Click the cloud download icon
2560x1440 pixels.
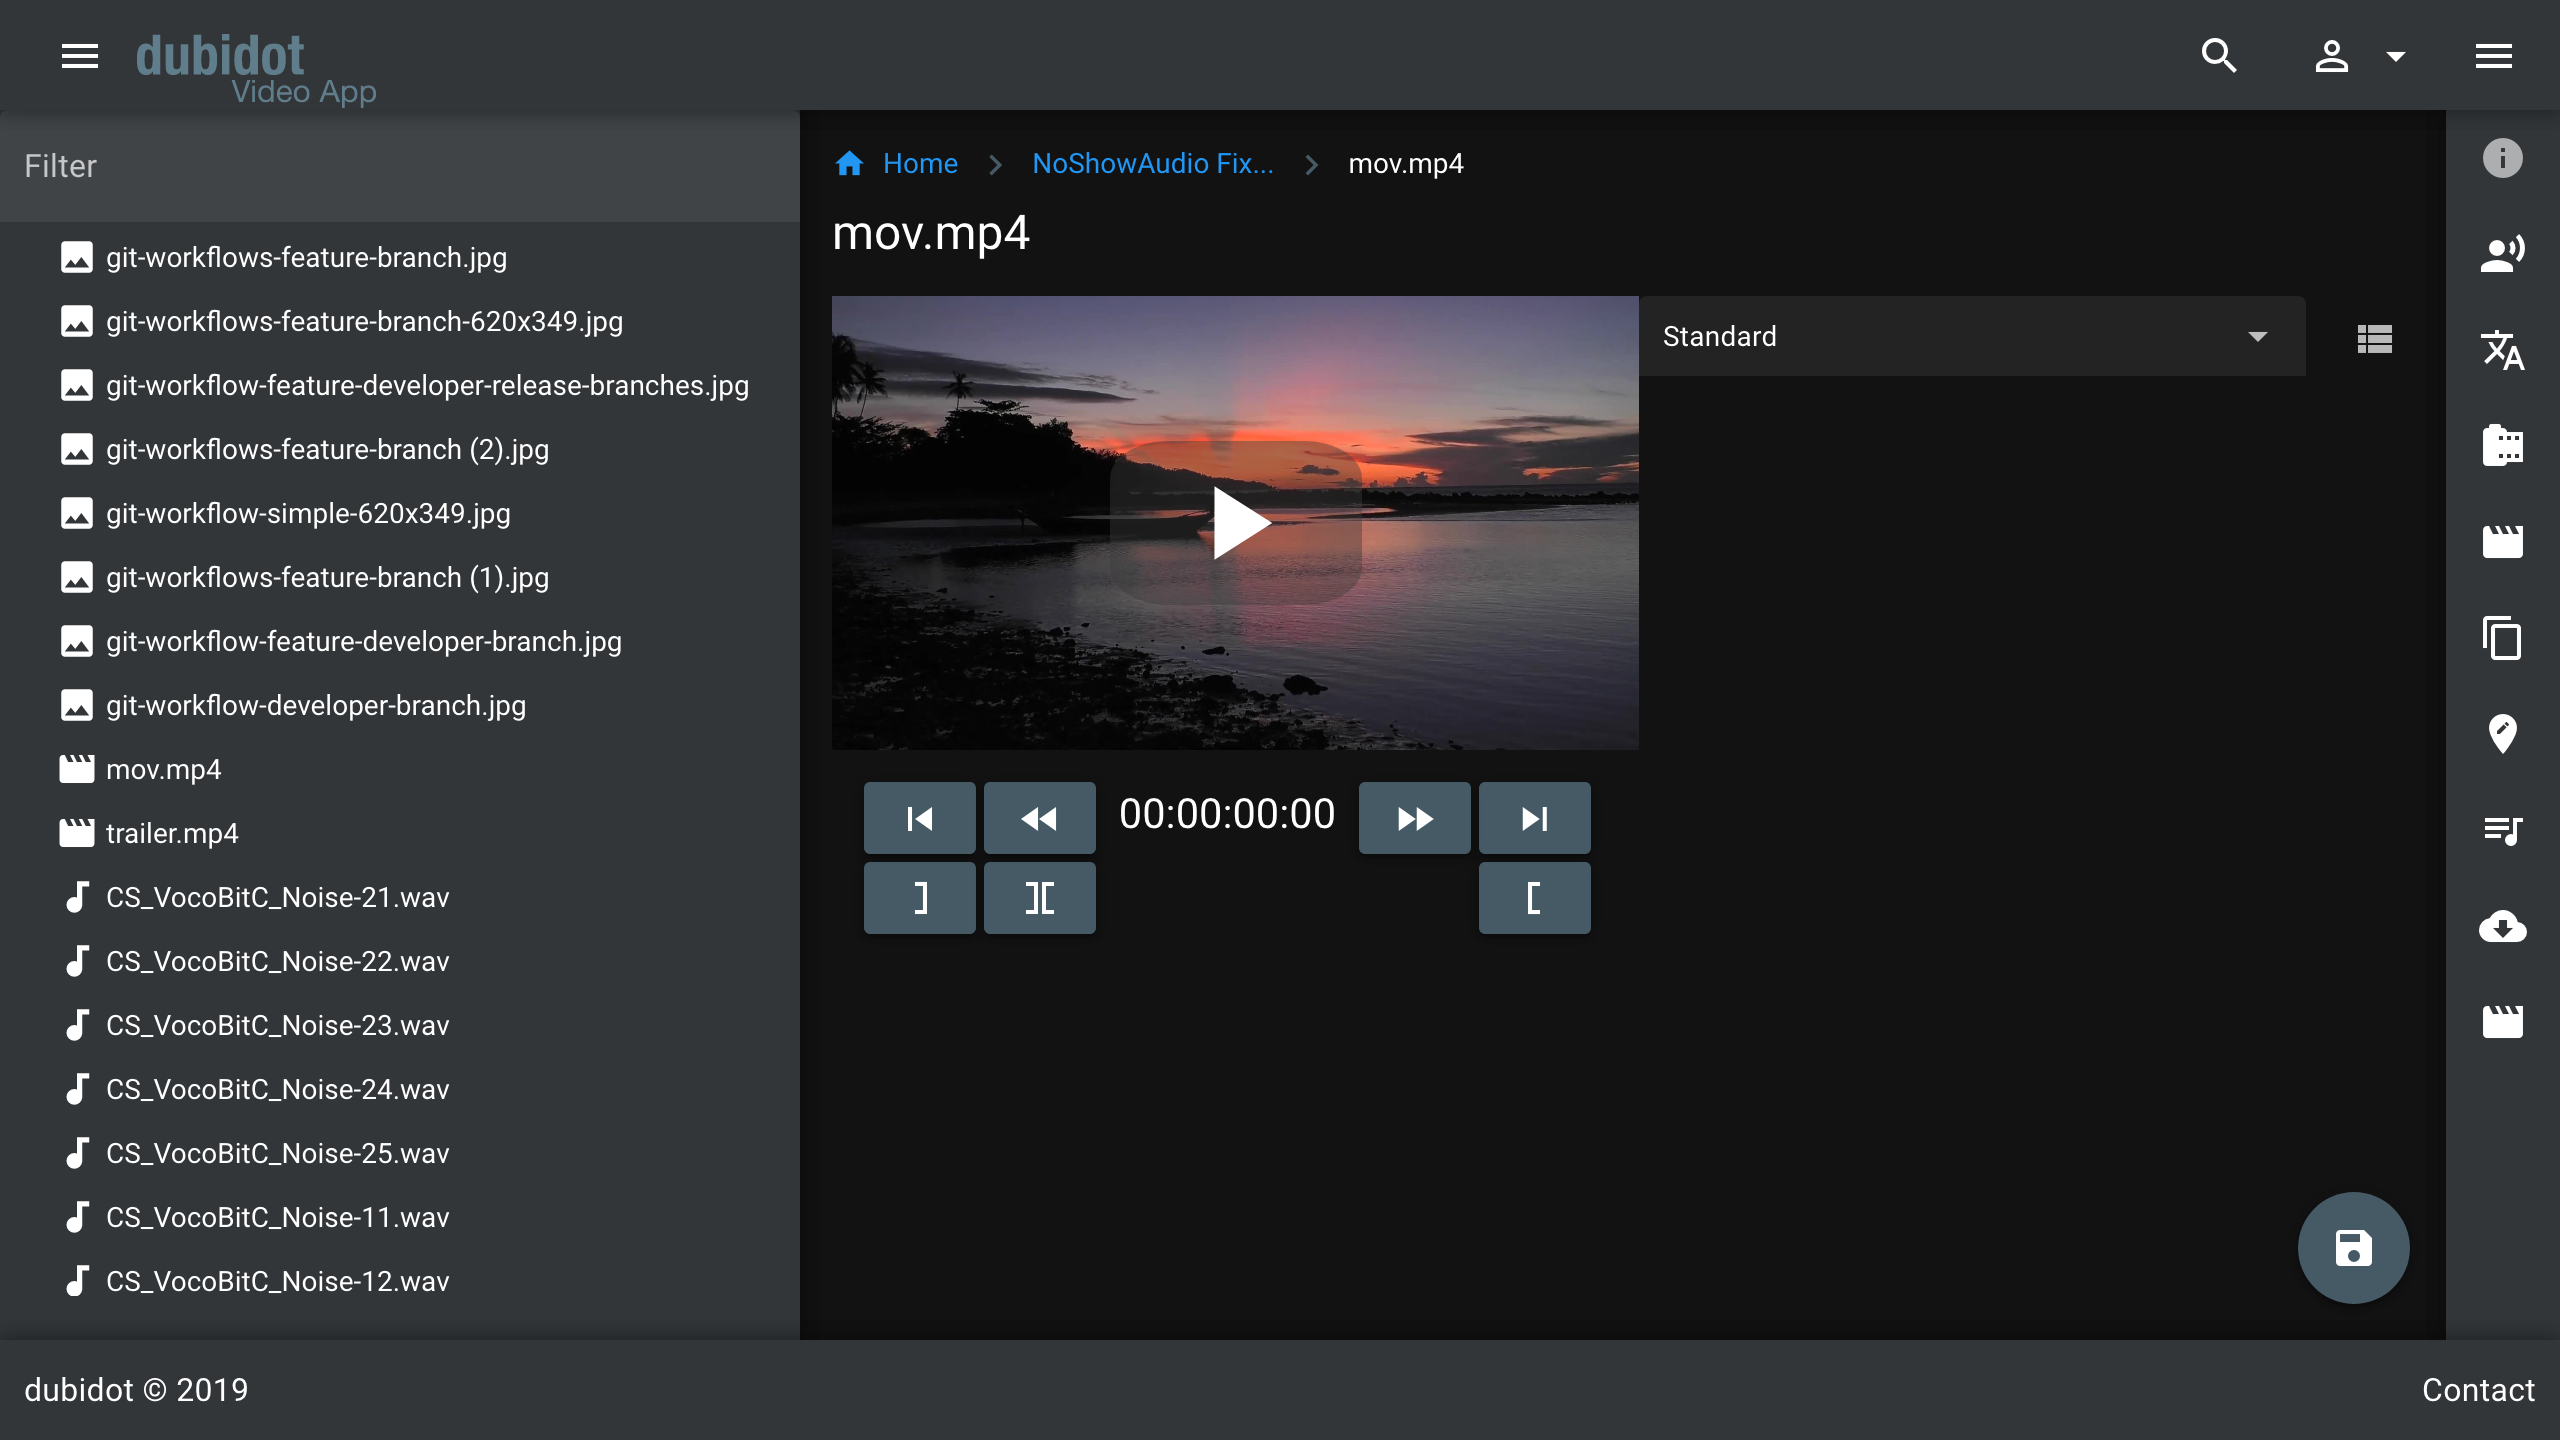[2502, 926]
